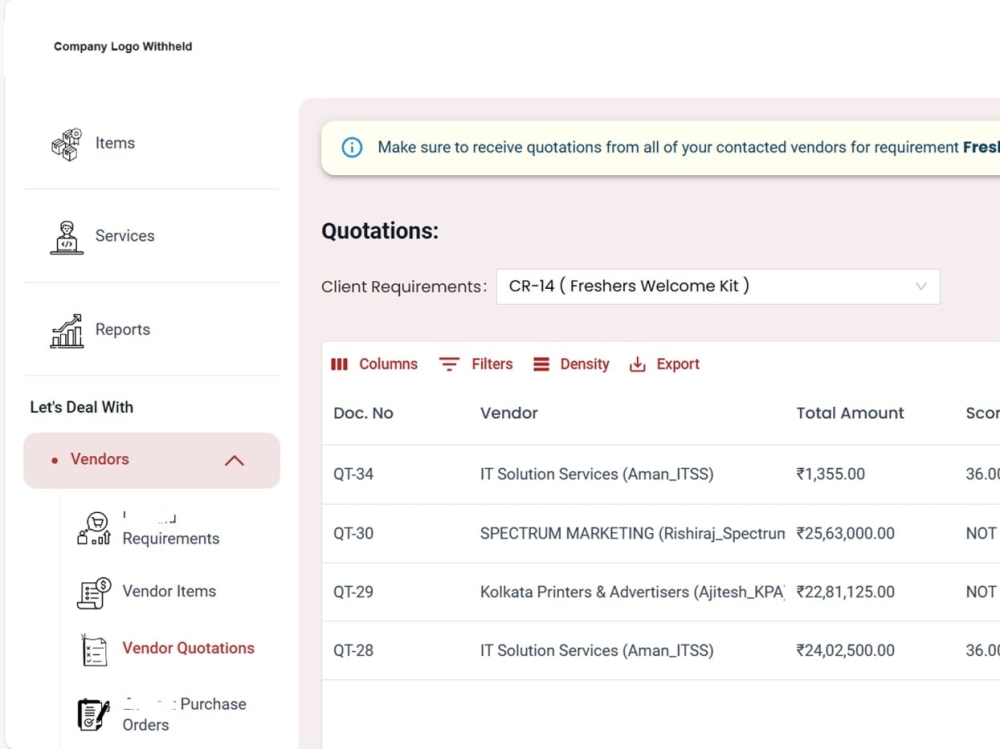Open the Reports chart icon
The image size is (1000, 749).
pos(67,330)
